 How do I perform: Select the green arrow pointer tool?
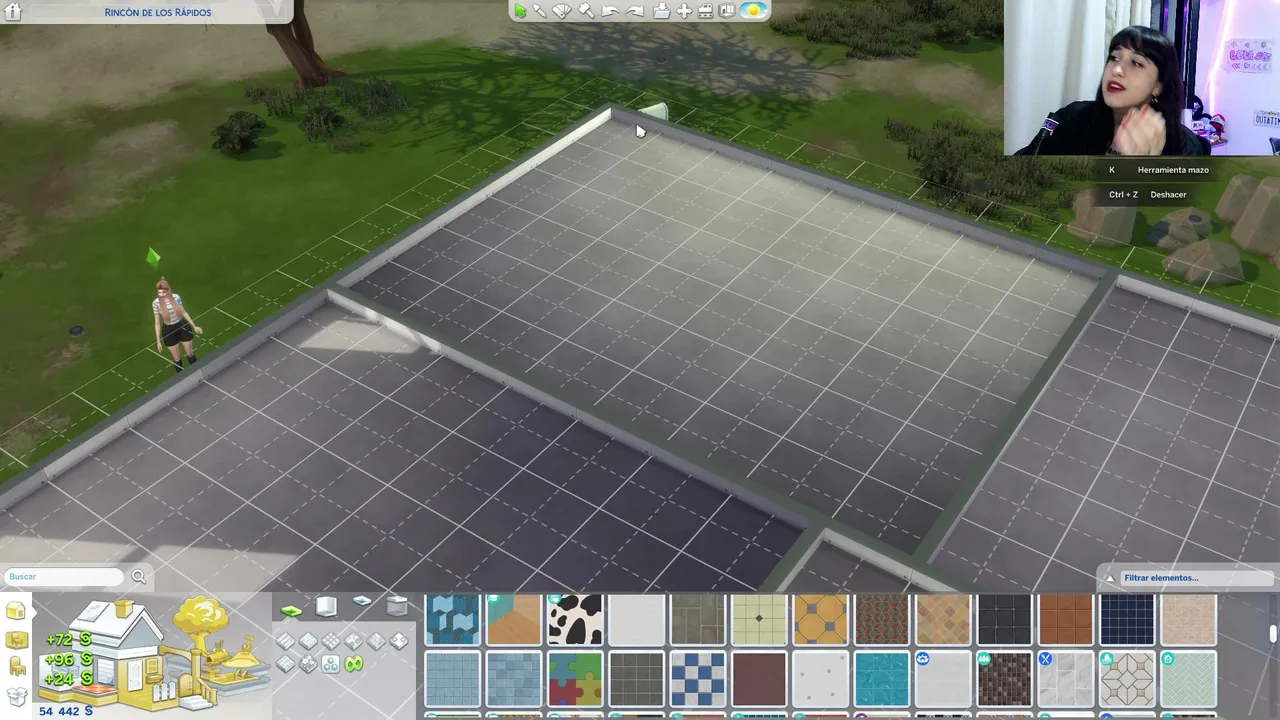521,11
